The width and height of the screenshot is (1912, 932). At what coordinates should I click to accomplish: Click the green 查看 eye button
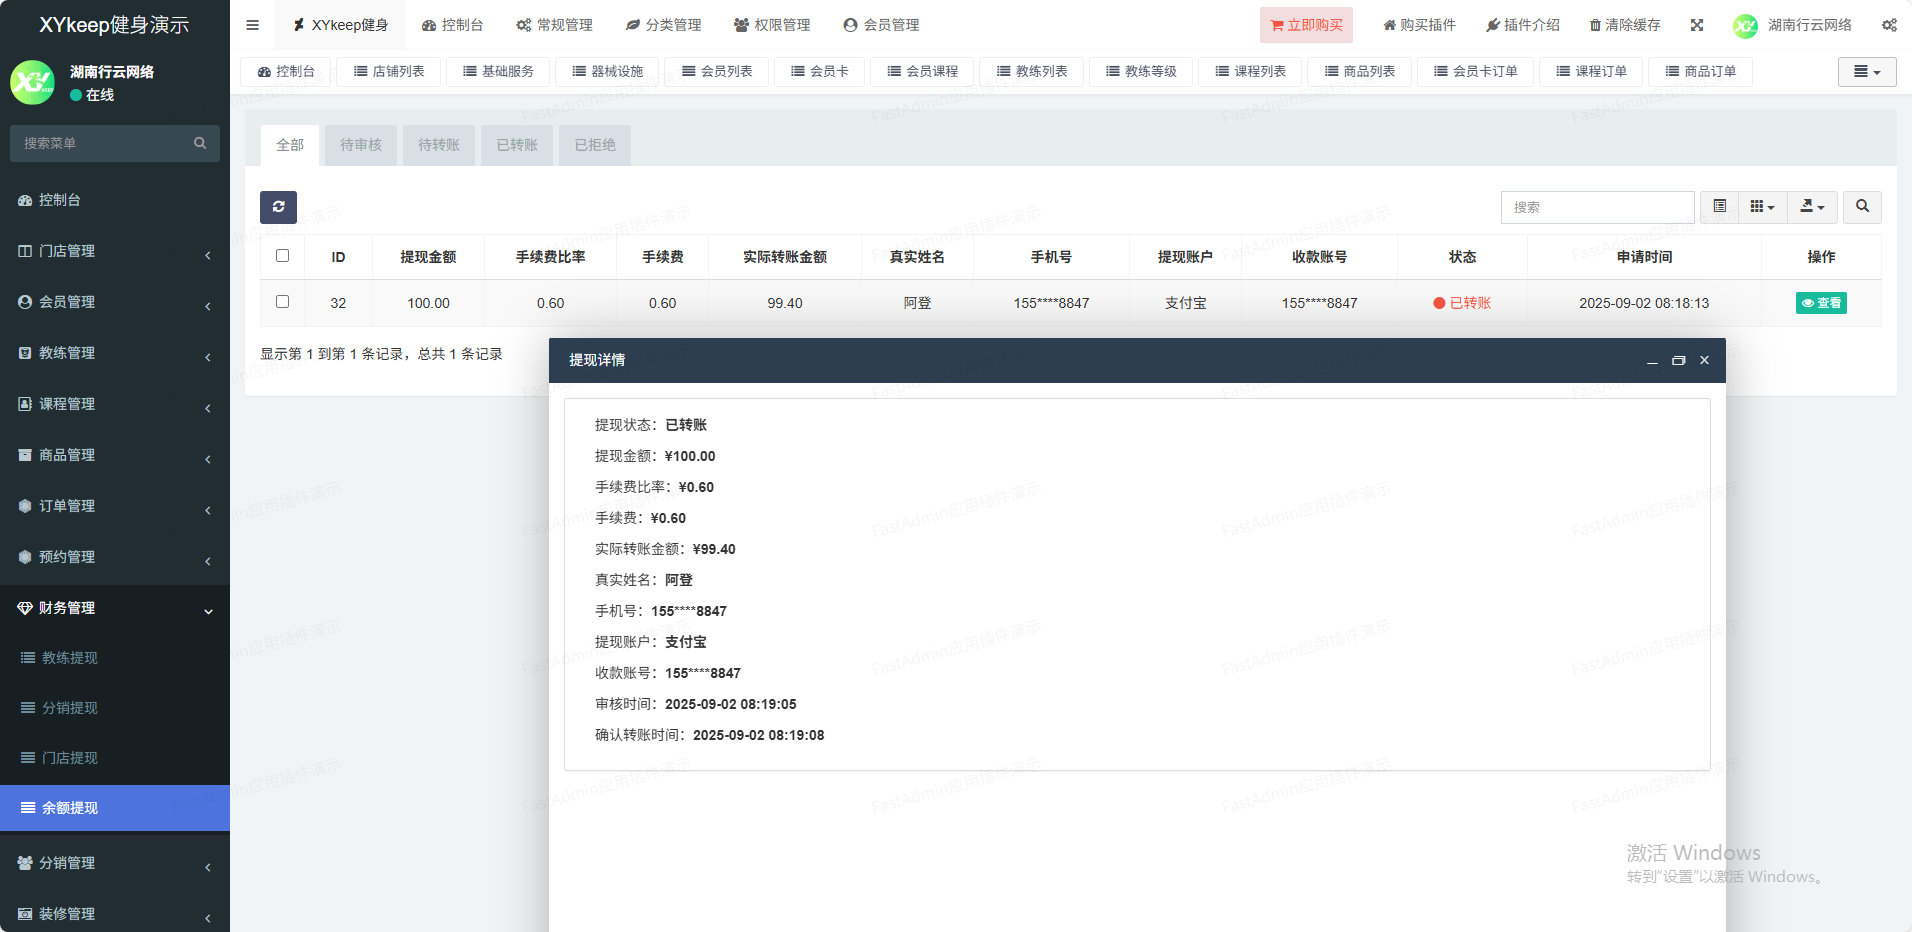pos(1821,303)
